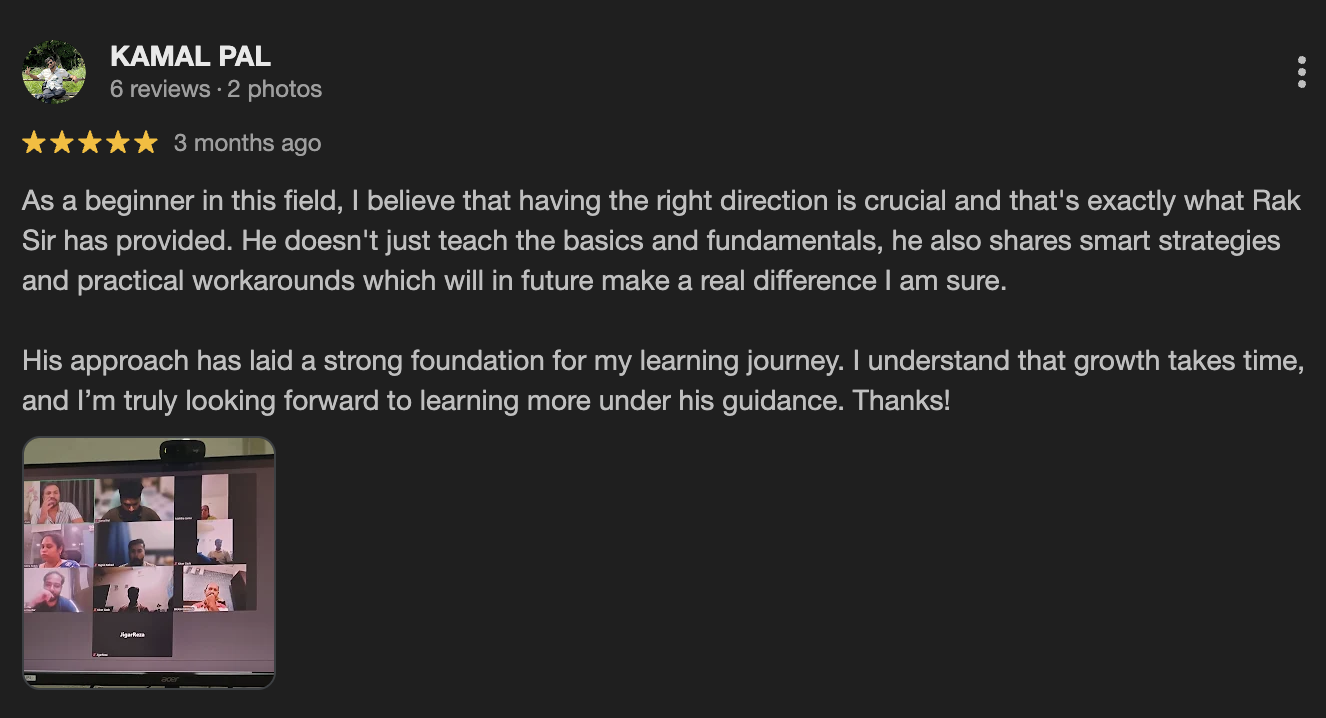Image resolution: width=1326 pixels, height=718 pixels.
Task: Click the review line starting "As a beginner"
Action: [600, 201]
